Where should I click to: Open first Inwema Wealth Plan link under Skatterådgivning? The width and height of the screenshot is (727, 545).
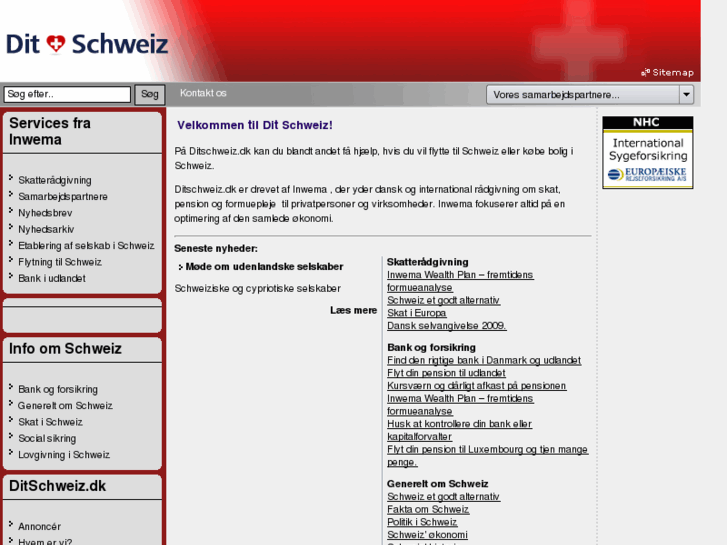[x=460, y=281]
